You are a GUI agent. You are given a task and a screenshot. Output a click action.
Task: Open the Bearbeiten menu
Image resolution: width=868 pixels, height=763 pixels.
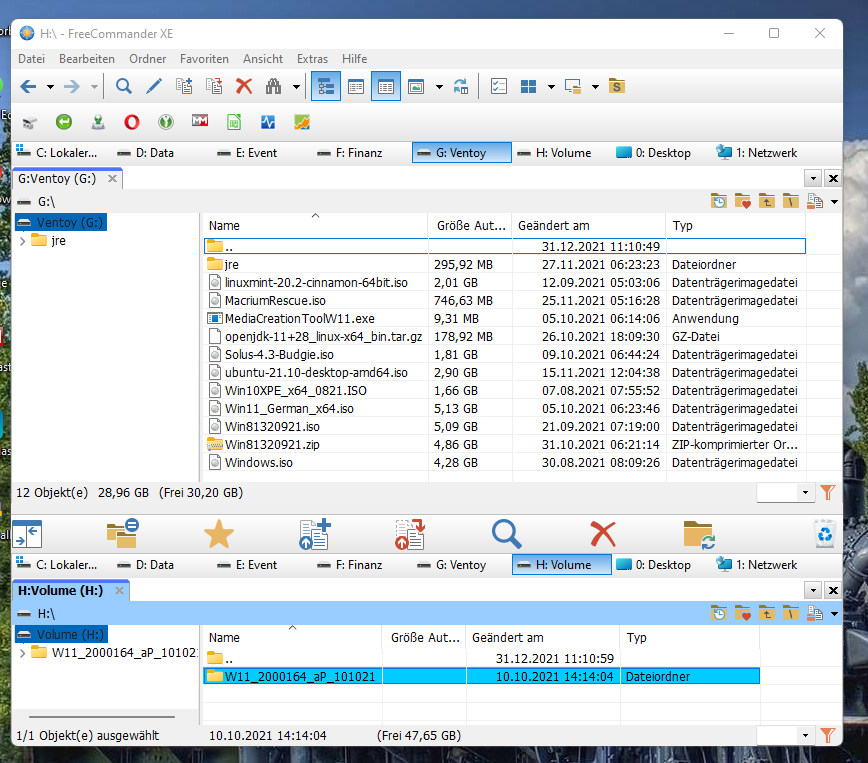point(87,59)
